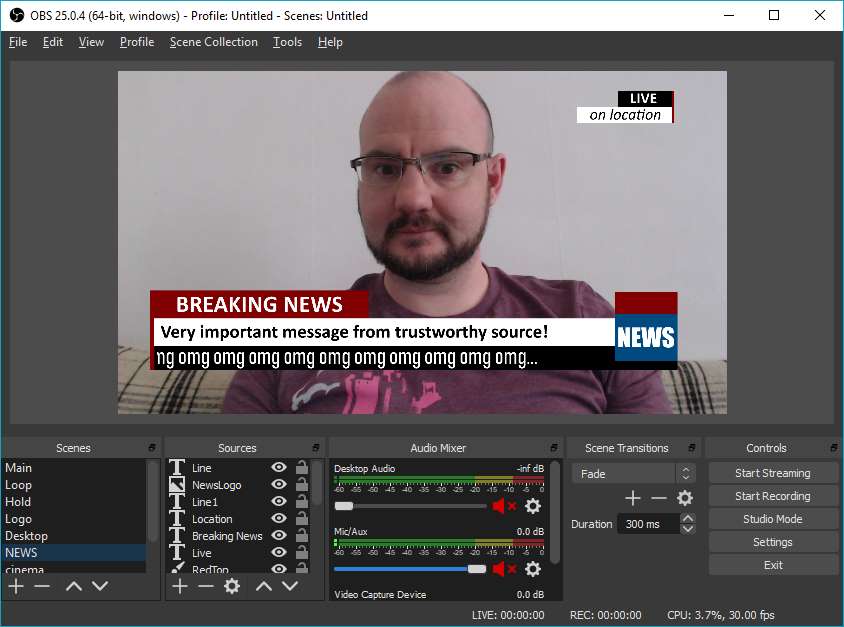The height and width of the screenshot is (627, 844).
Task: Open the View menu
Action: (91, 42)
